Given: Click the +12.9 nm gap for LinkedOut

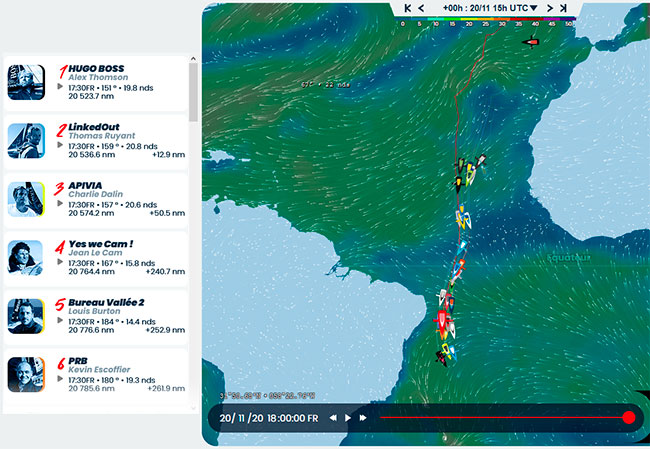Looking at the screenshot, I should coord(169,155).
